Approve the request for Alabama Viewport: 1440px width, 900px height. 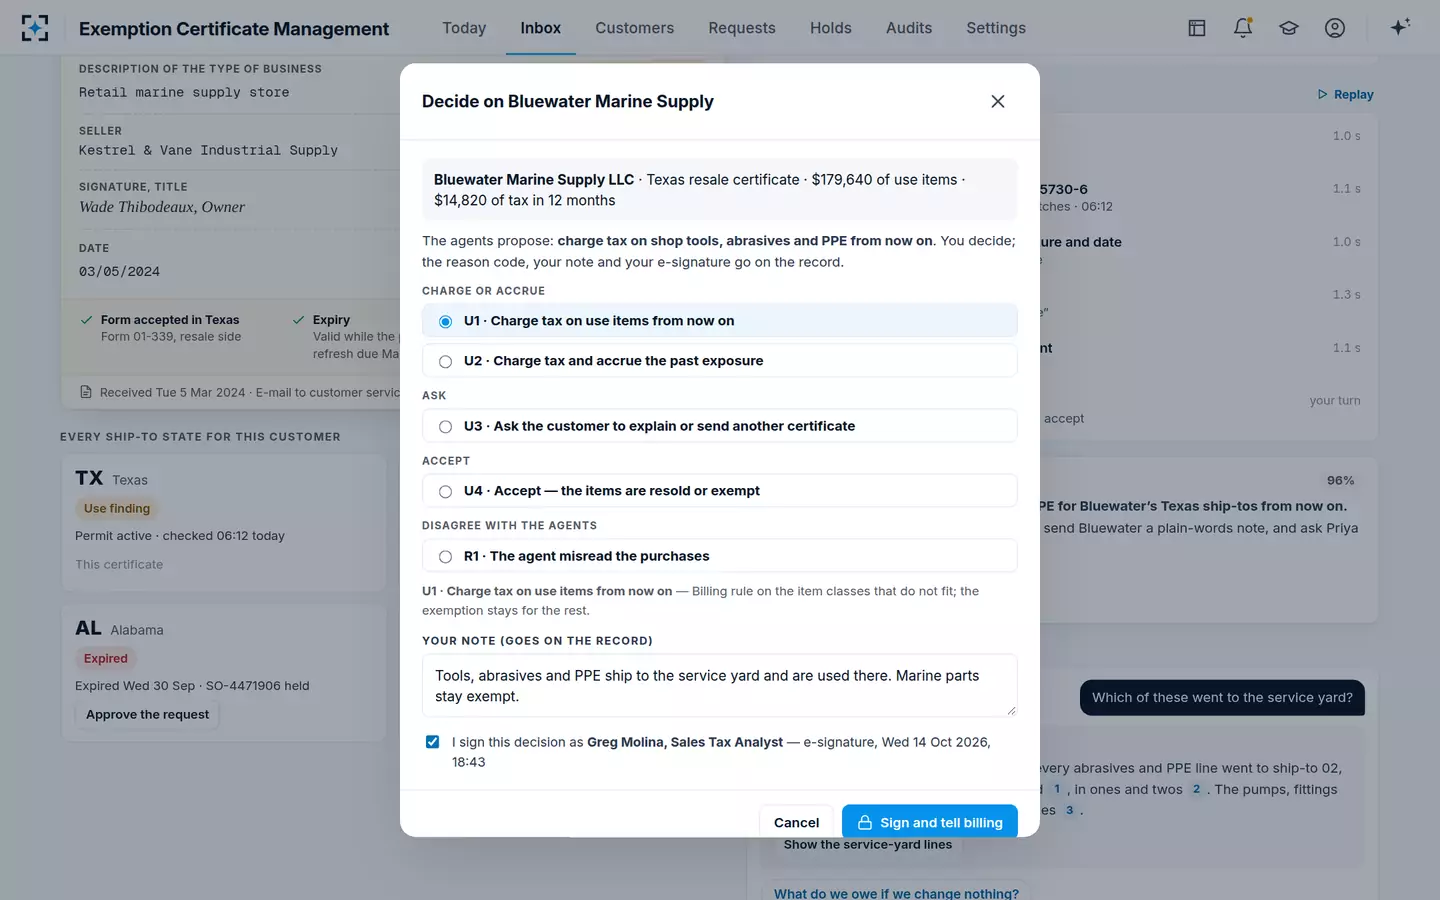point(148,715)
